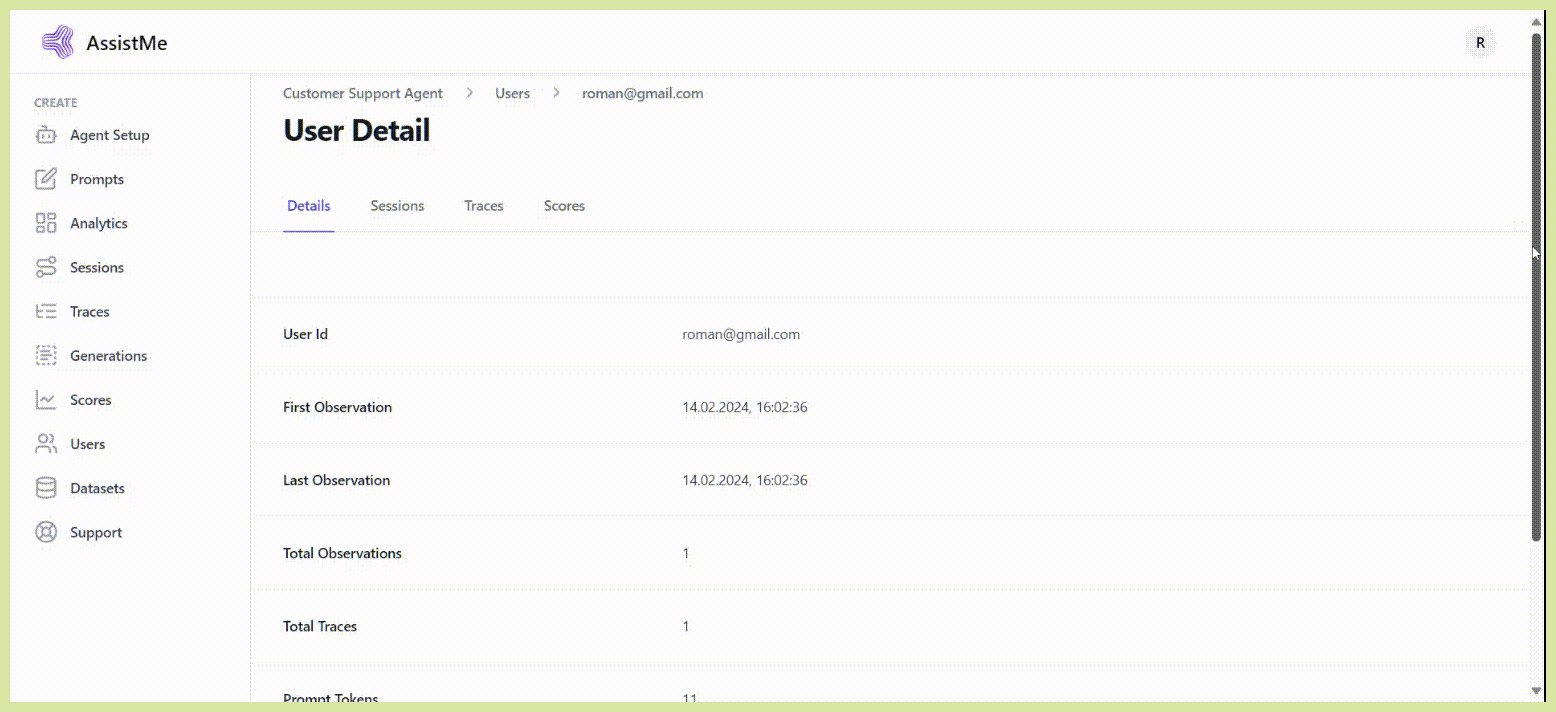Click the User Detail heading
The image size is (1556, 712).
(357, 130)
